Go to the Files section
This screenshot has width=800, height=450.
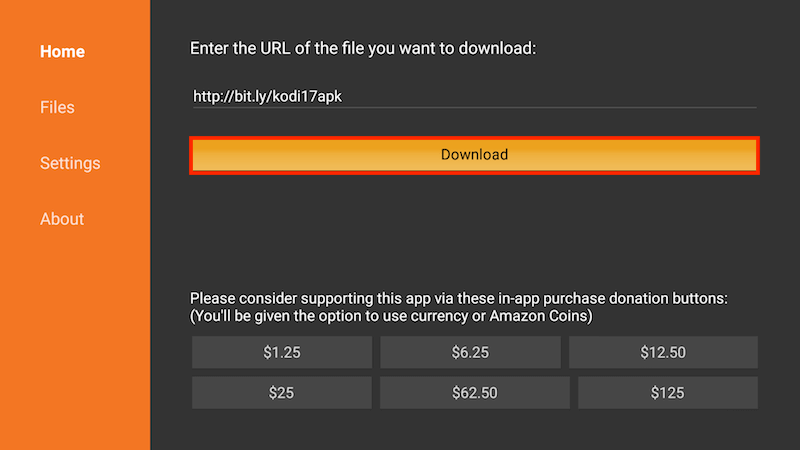coord(57,107)
